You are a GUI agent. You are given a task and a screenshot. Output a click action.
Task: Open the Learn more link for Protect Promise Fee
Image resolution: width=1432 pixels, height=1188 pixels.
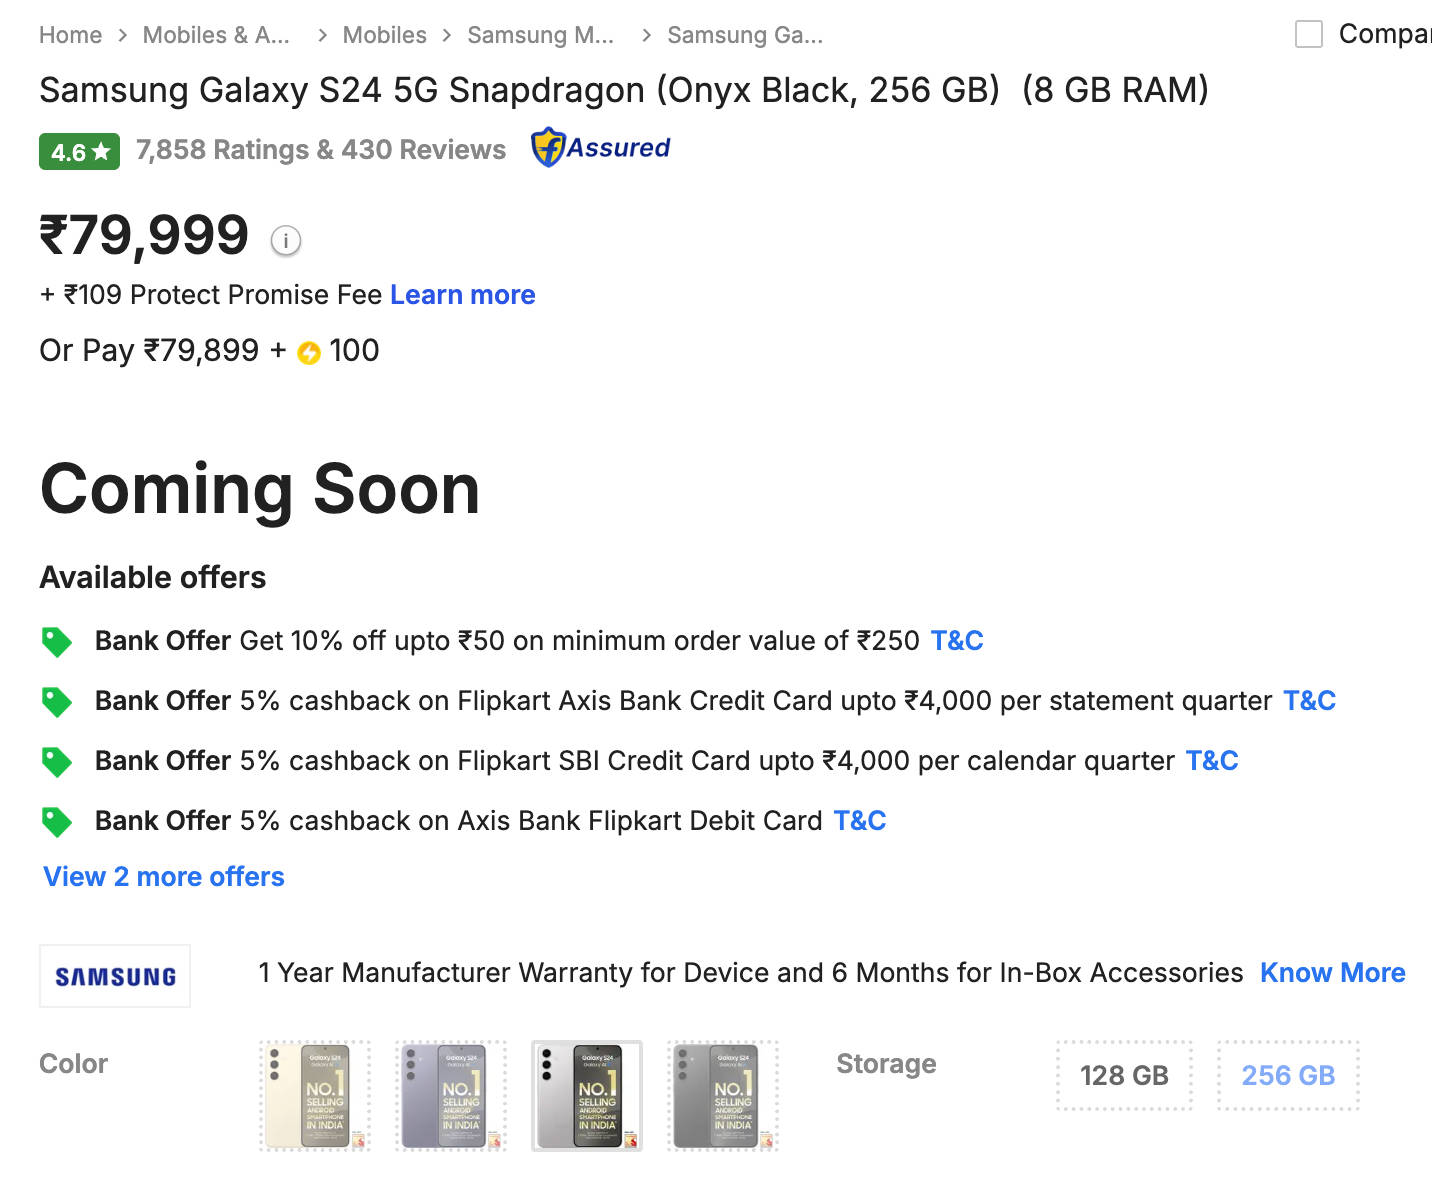[x=462, y=295]
